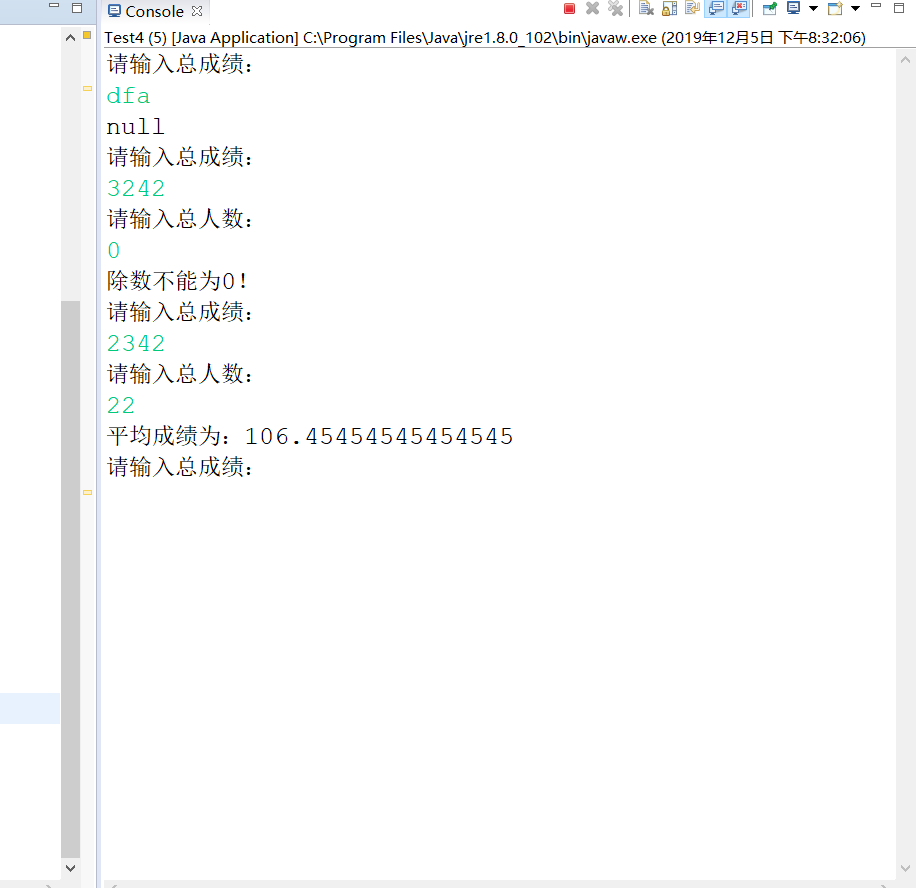919x888 pixels.
Task: Open the Display Selected Console dropdown
Action: click(x=814, y=8)
